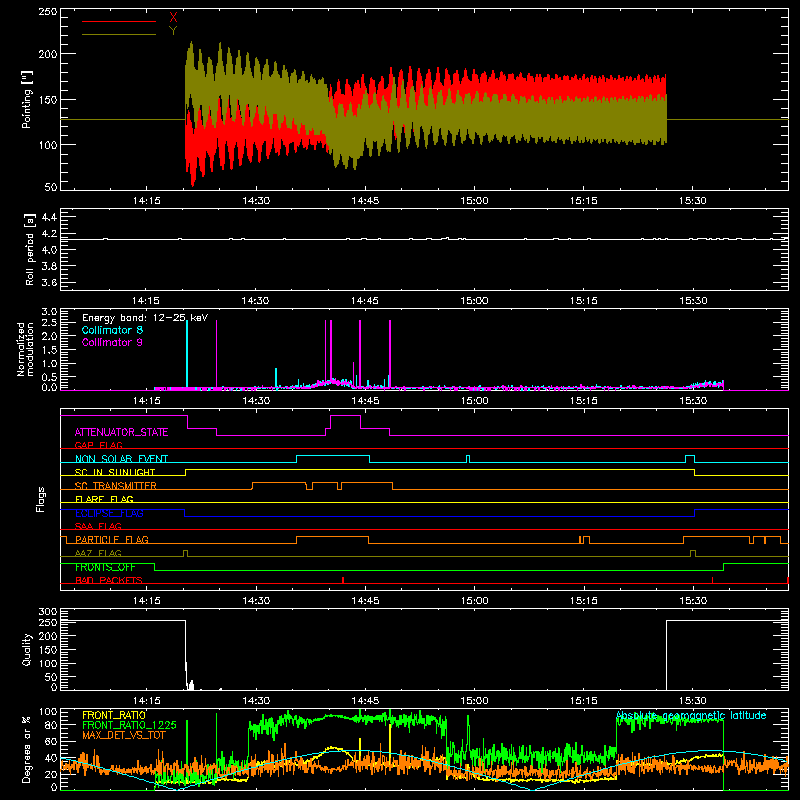800x800 pixels.
Task: Click the red 'X' legend label
Action: pos(173,18)
